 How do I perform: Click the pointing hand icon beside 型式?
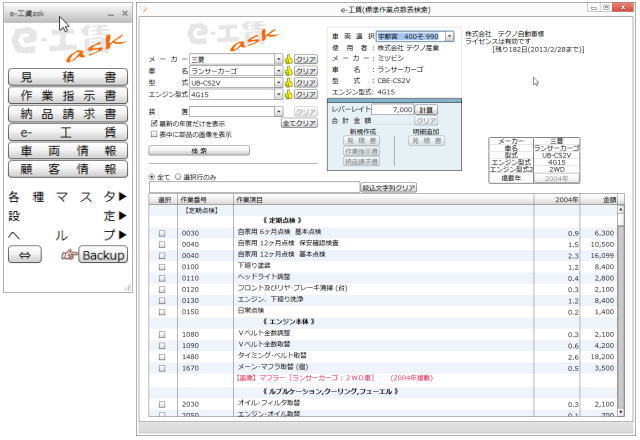(289, 83)
